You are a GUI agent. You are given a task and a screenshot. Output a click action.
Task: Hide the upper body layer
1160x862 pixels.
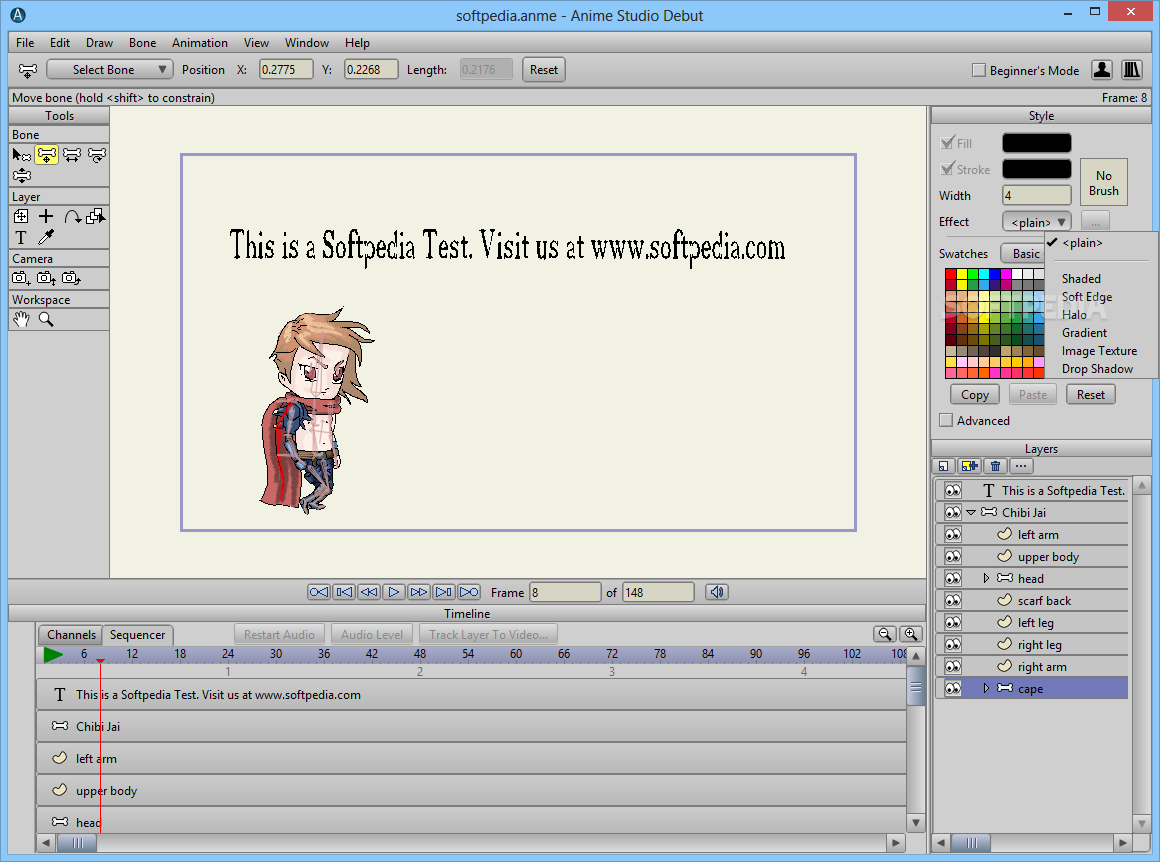[953, 556]
